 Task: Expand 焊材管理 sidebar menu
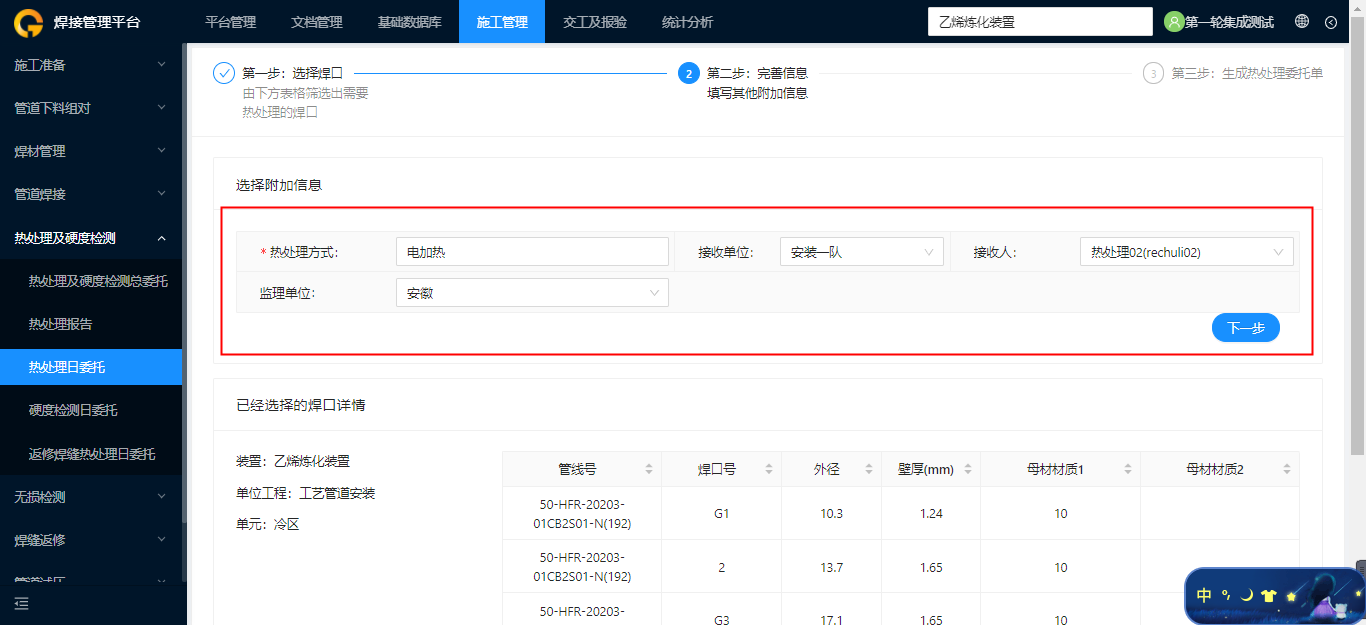point(91,151)
